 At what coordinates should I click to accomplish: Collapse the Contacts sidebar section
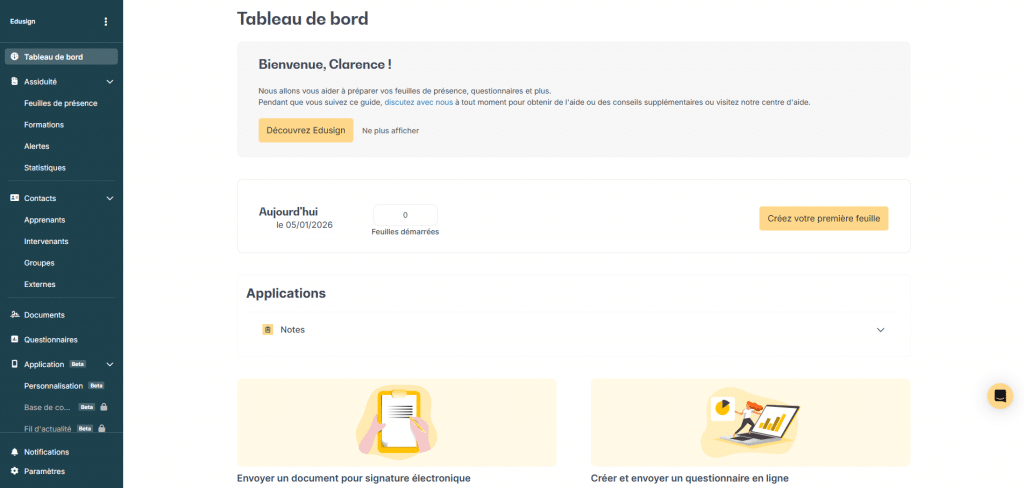pyautogui.click(x=110, y=198)
